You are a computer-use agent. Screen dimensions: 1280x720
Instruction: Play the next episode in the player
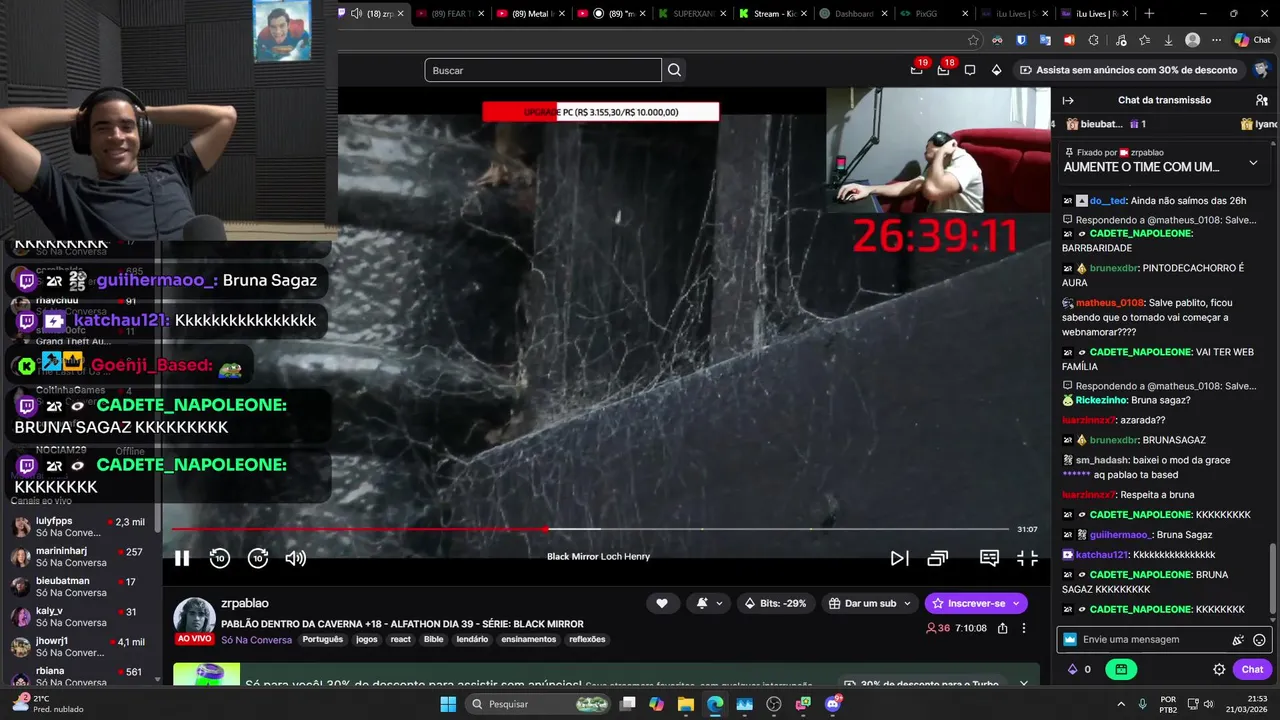(899, 558)
